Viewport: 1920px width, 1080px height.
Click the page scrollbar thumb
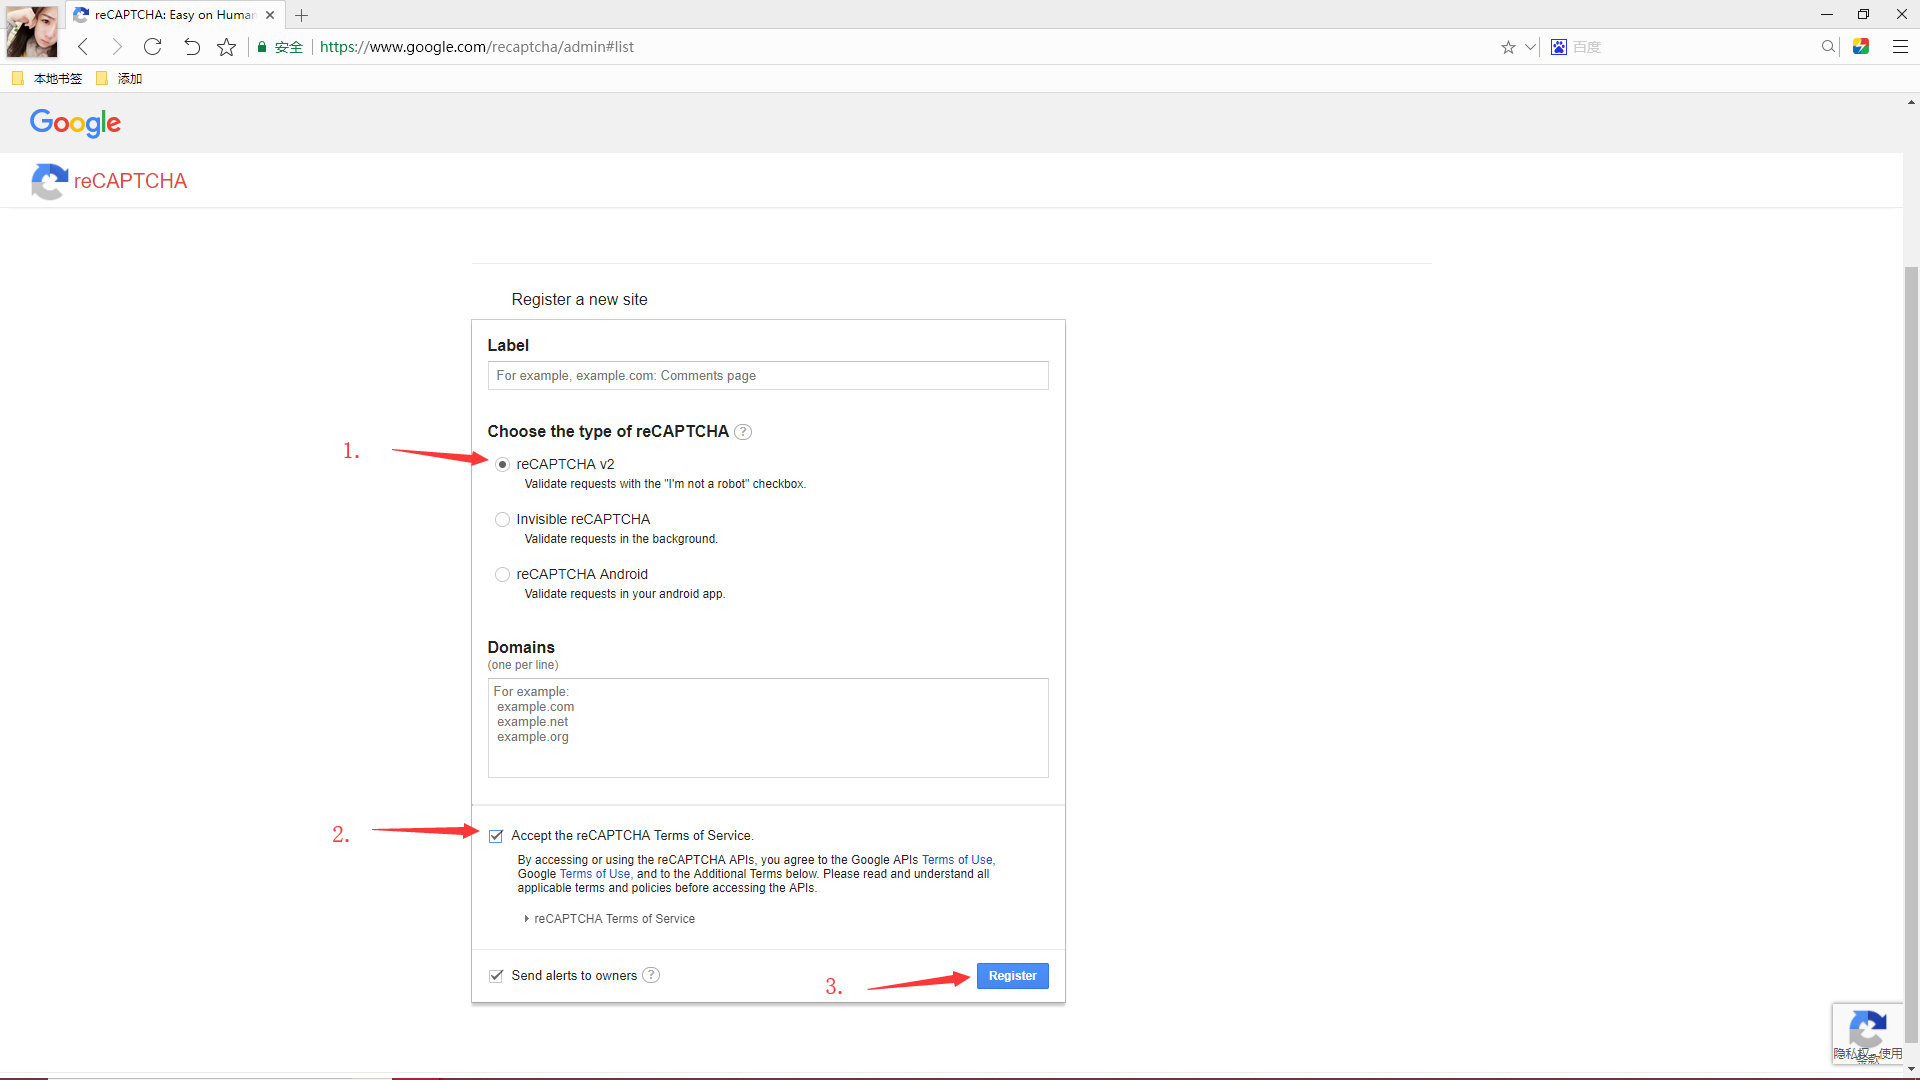(x=1911, y=655)
